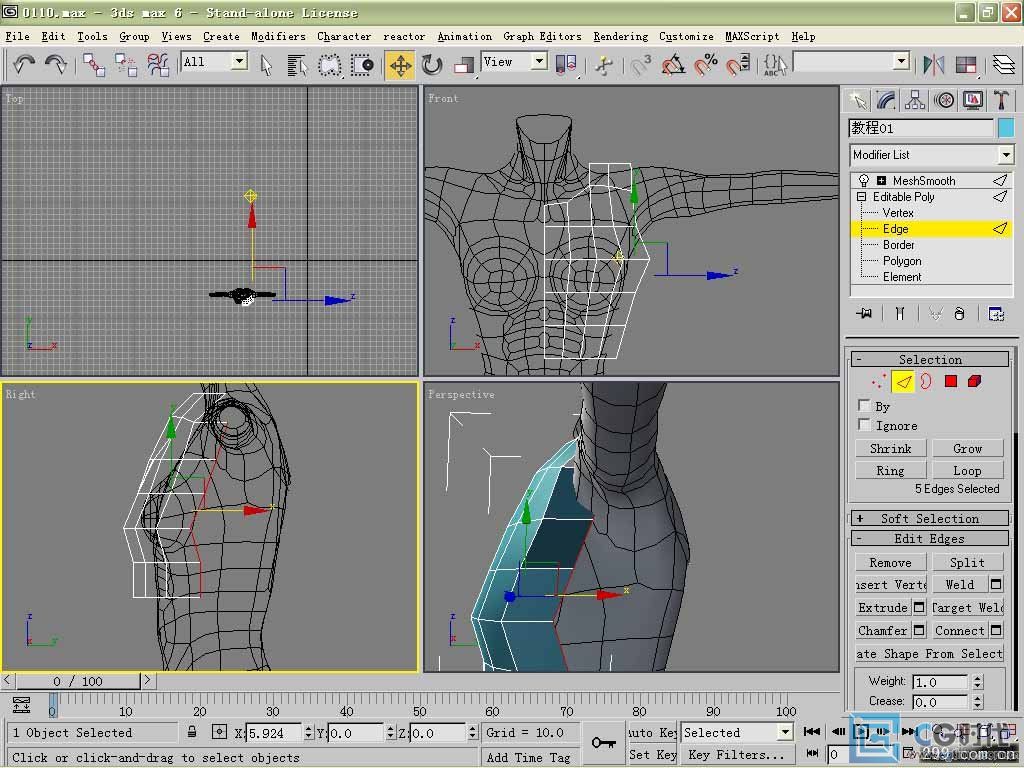1024x768 pixels.
Task: Click Rectangular Selection Region icon
Action: [329, 64]
